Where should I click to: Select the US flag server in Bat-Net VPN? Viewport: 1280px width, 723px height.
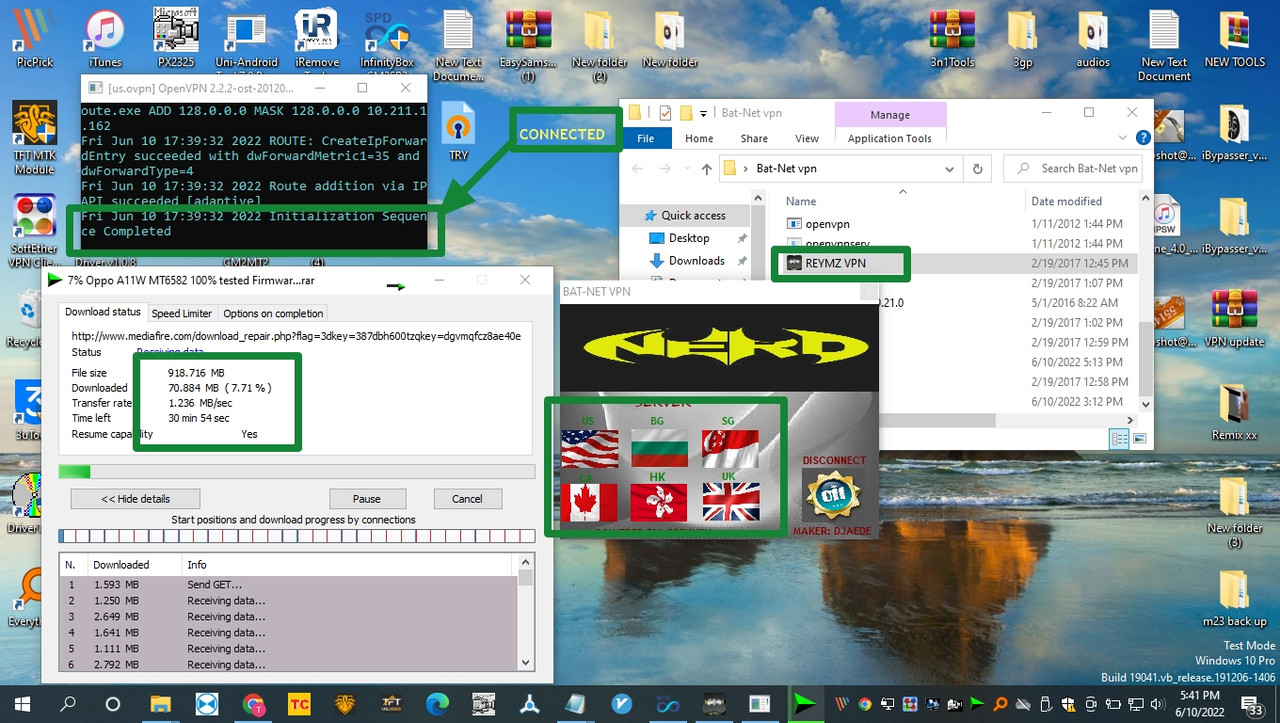(x=590, y=448)
